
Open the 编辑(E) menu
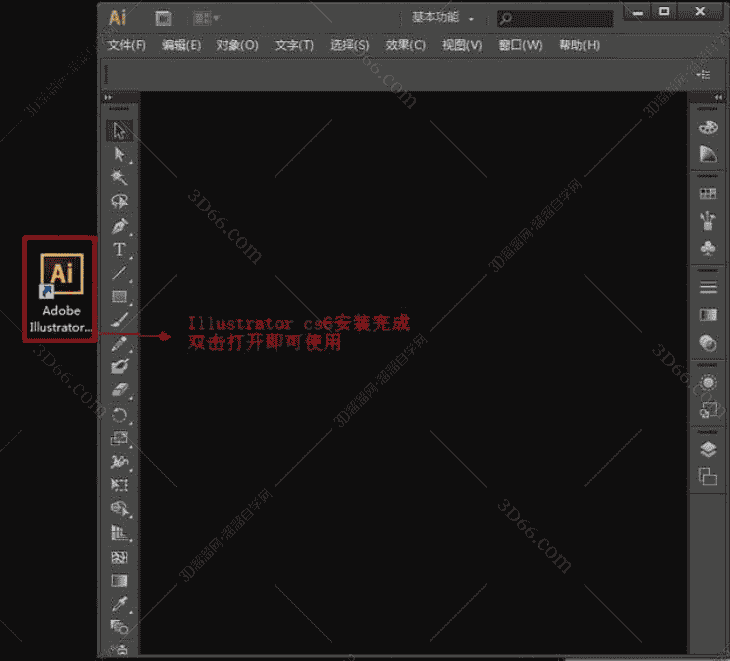point(182,45)
